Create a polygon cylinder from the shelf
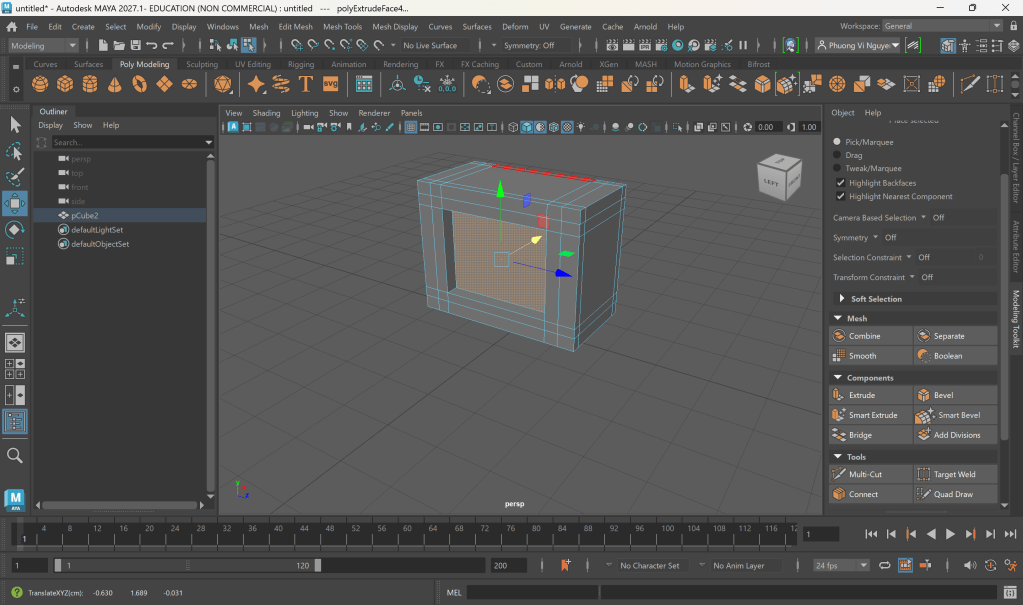This screenshot has height=605, width=1023. coord(89,84)
